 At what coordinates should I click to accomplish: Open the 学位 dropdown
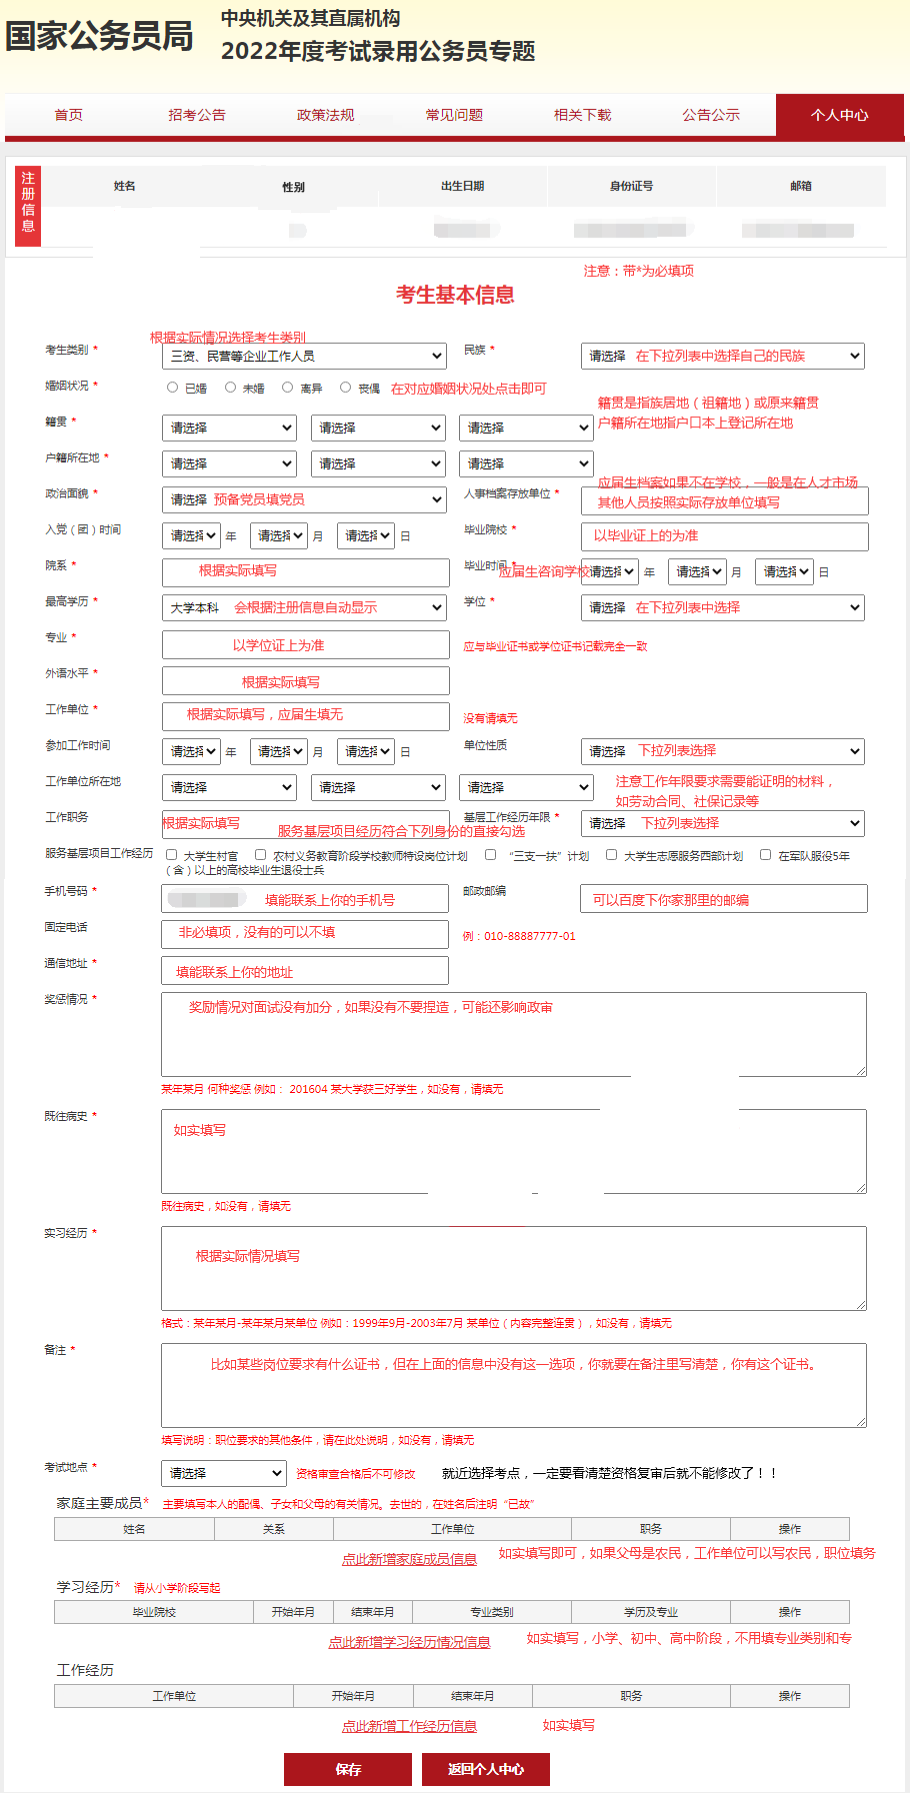[x=723, y=608]
